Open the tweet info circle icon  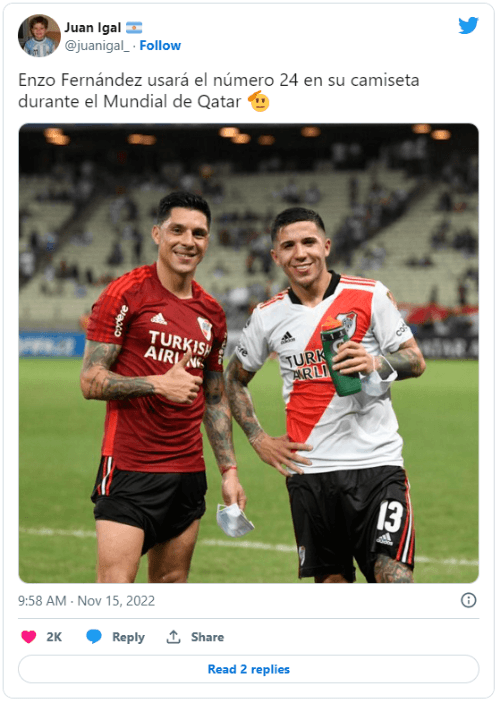click(469, 600)
